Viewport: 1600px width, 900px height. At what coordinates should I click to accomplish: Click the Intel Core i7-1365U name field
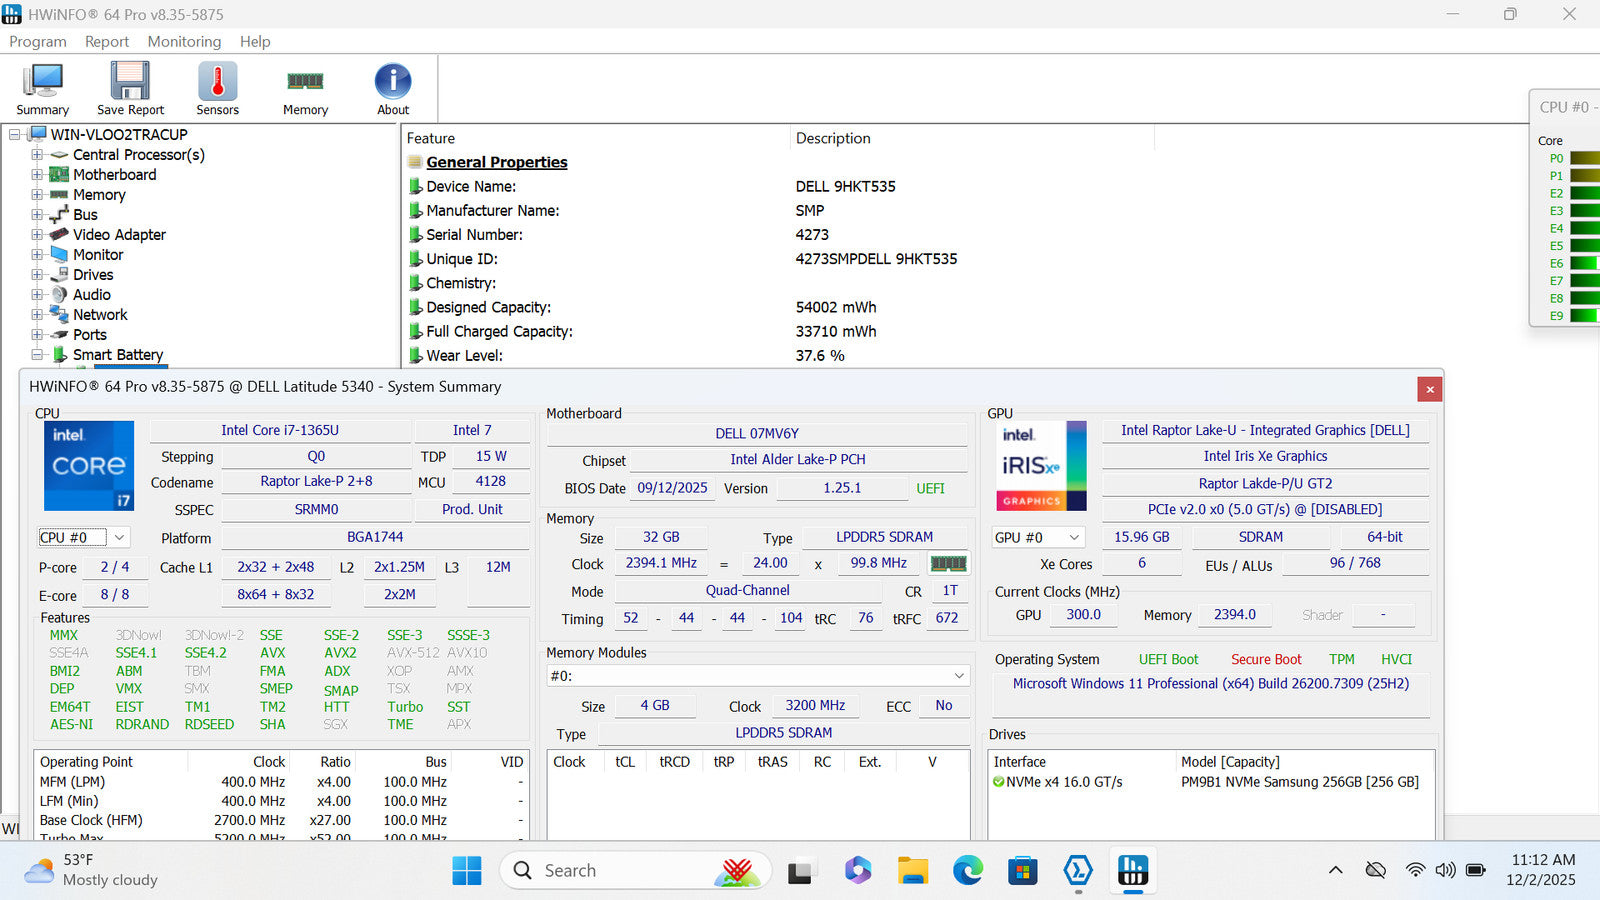point(280,430)
